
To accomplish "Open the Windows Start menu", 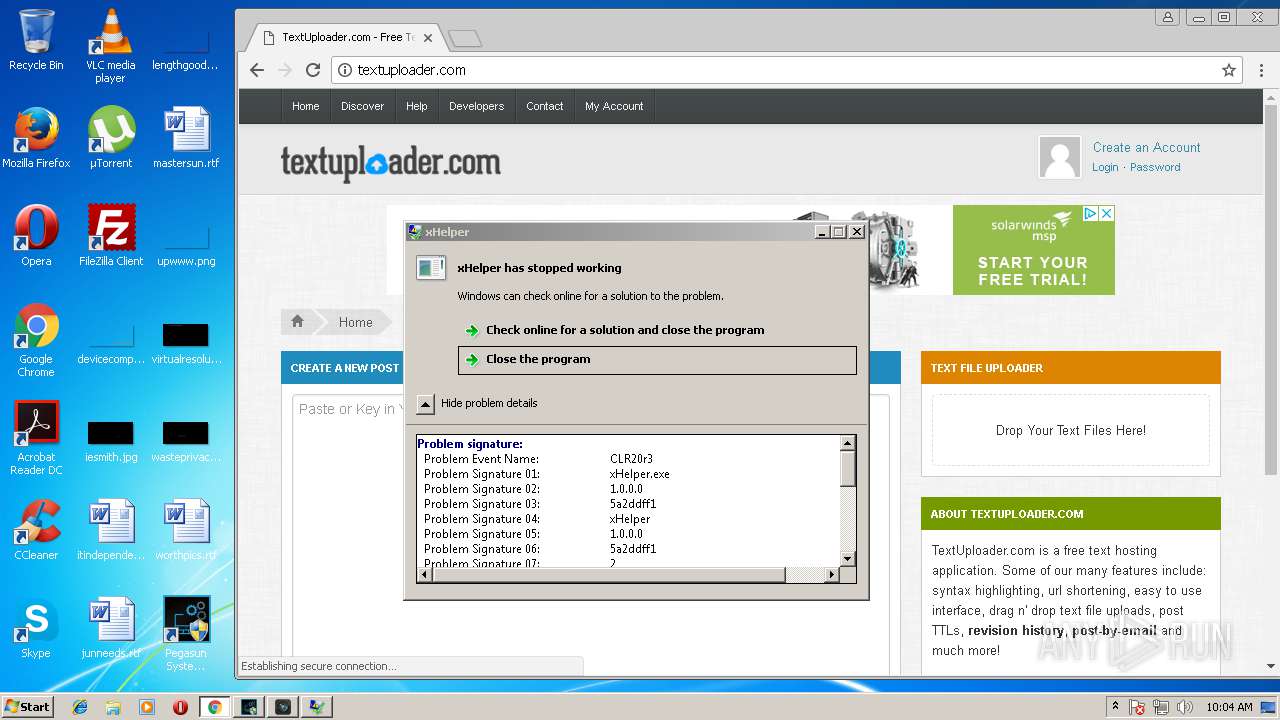I will coord(27,707).
